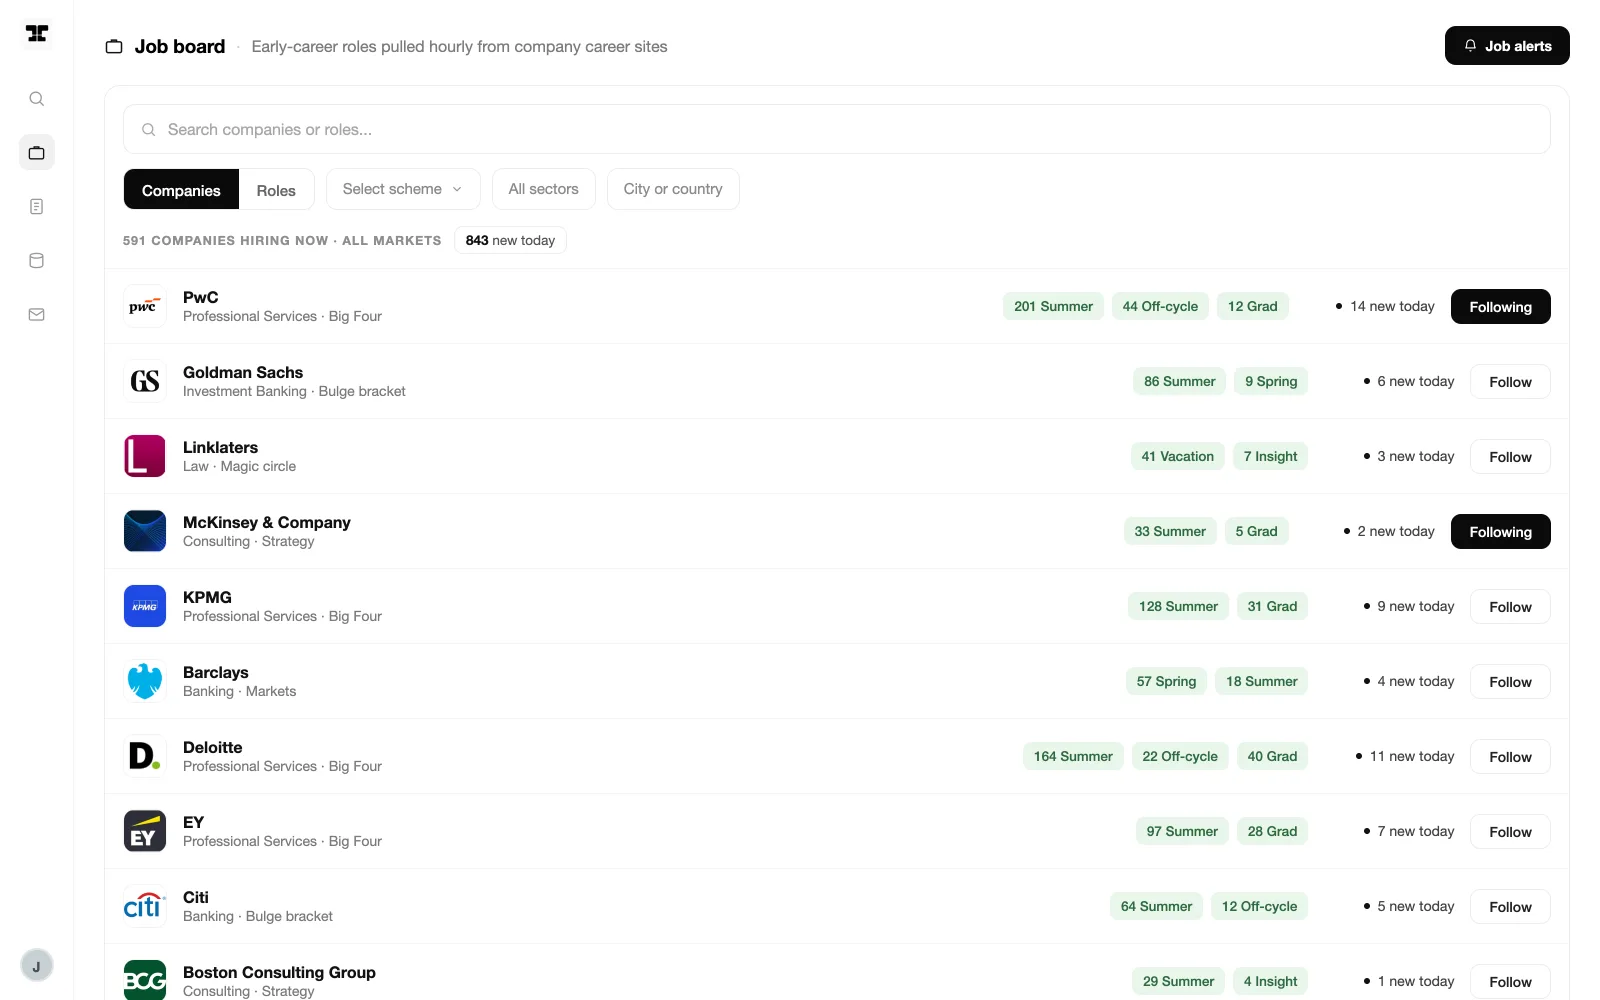Viewport: 1600px width, 1000px height.
Task: Click the 843 new today badge
Action: [510, 240]
